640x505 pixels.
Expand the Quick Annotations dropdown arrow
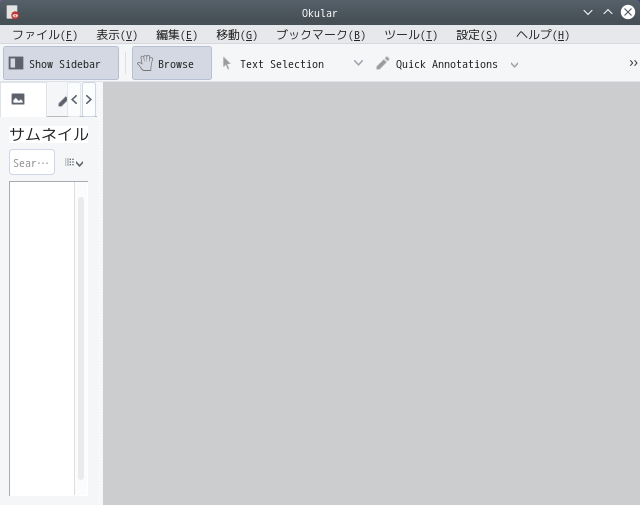(514, 65)
